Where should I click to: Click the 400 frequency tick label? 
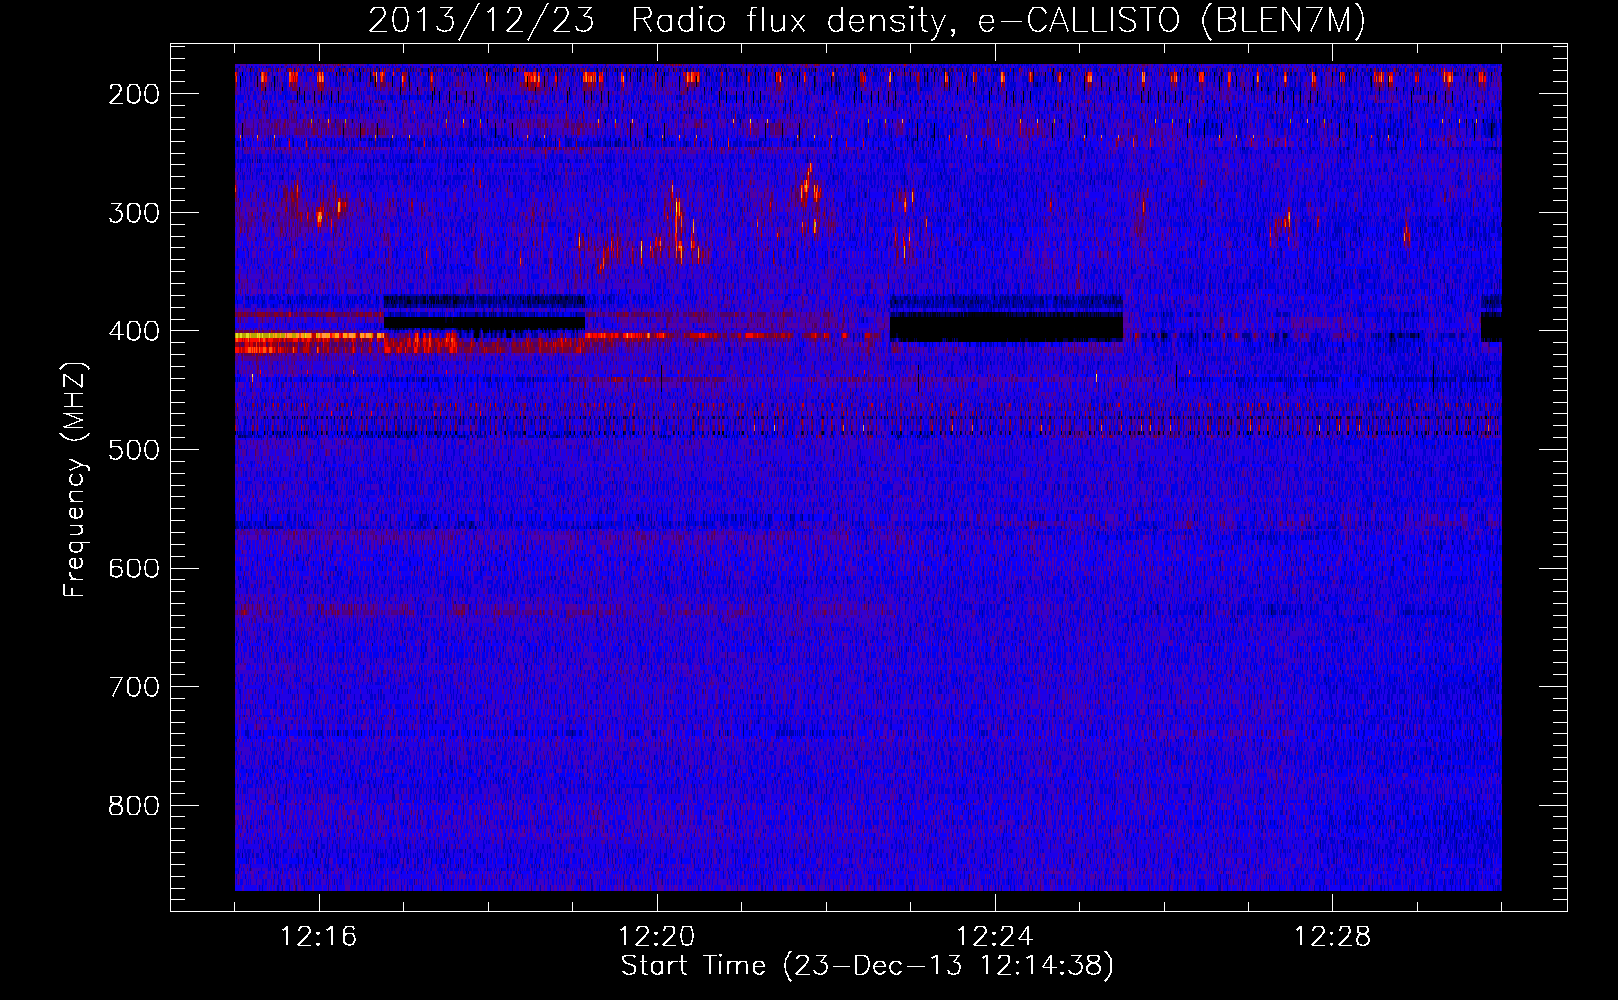click(134, 331)
